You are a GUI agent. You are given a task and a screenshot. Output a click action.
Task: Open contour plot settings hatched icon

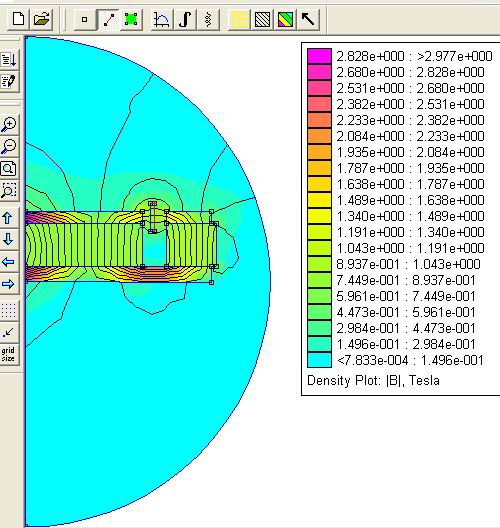262,20
